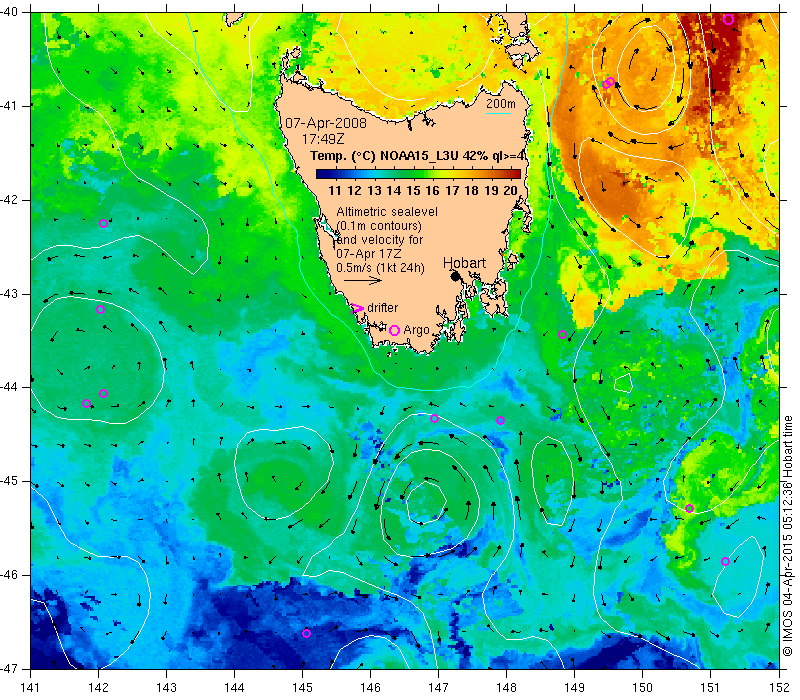
Task: Click the '152' longitude axis label
Action: point(780,687)
